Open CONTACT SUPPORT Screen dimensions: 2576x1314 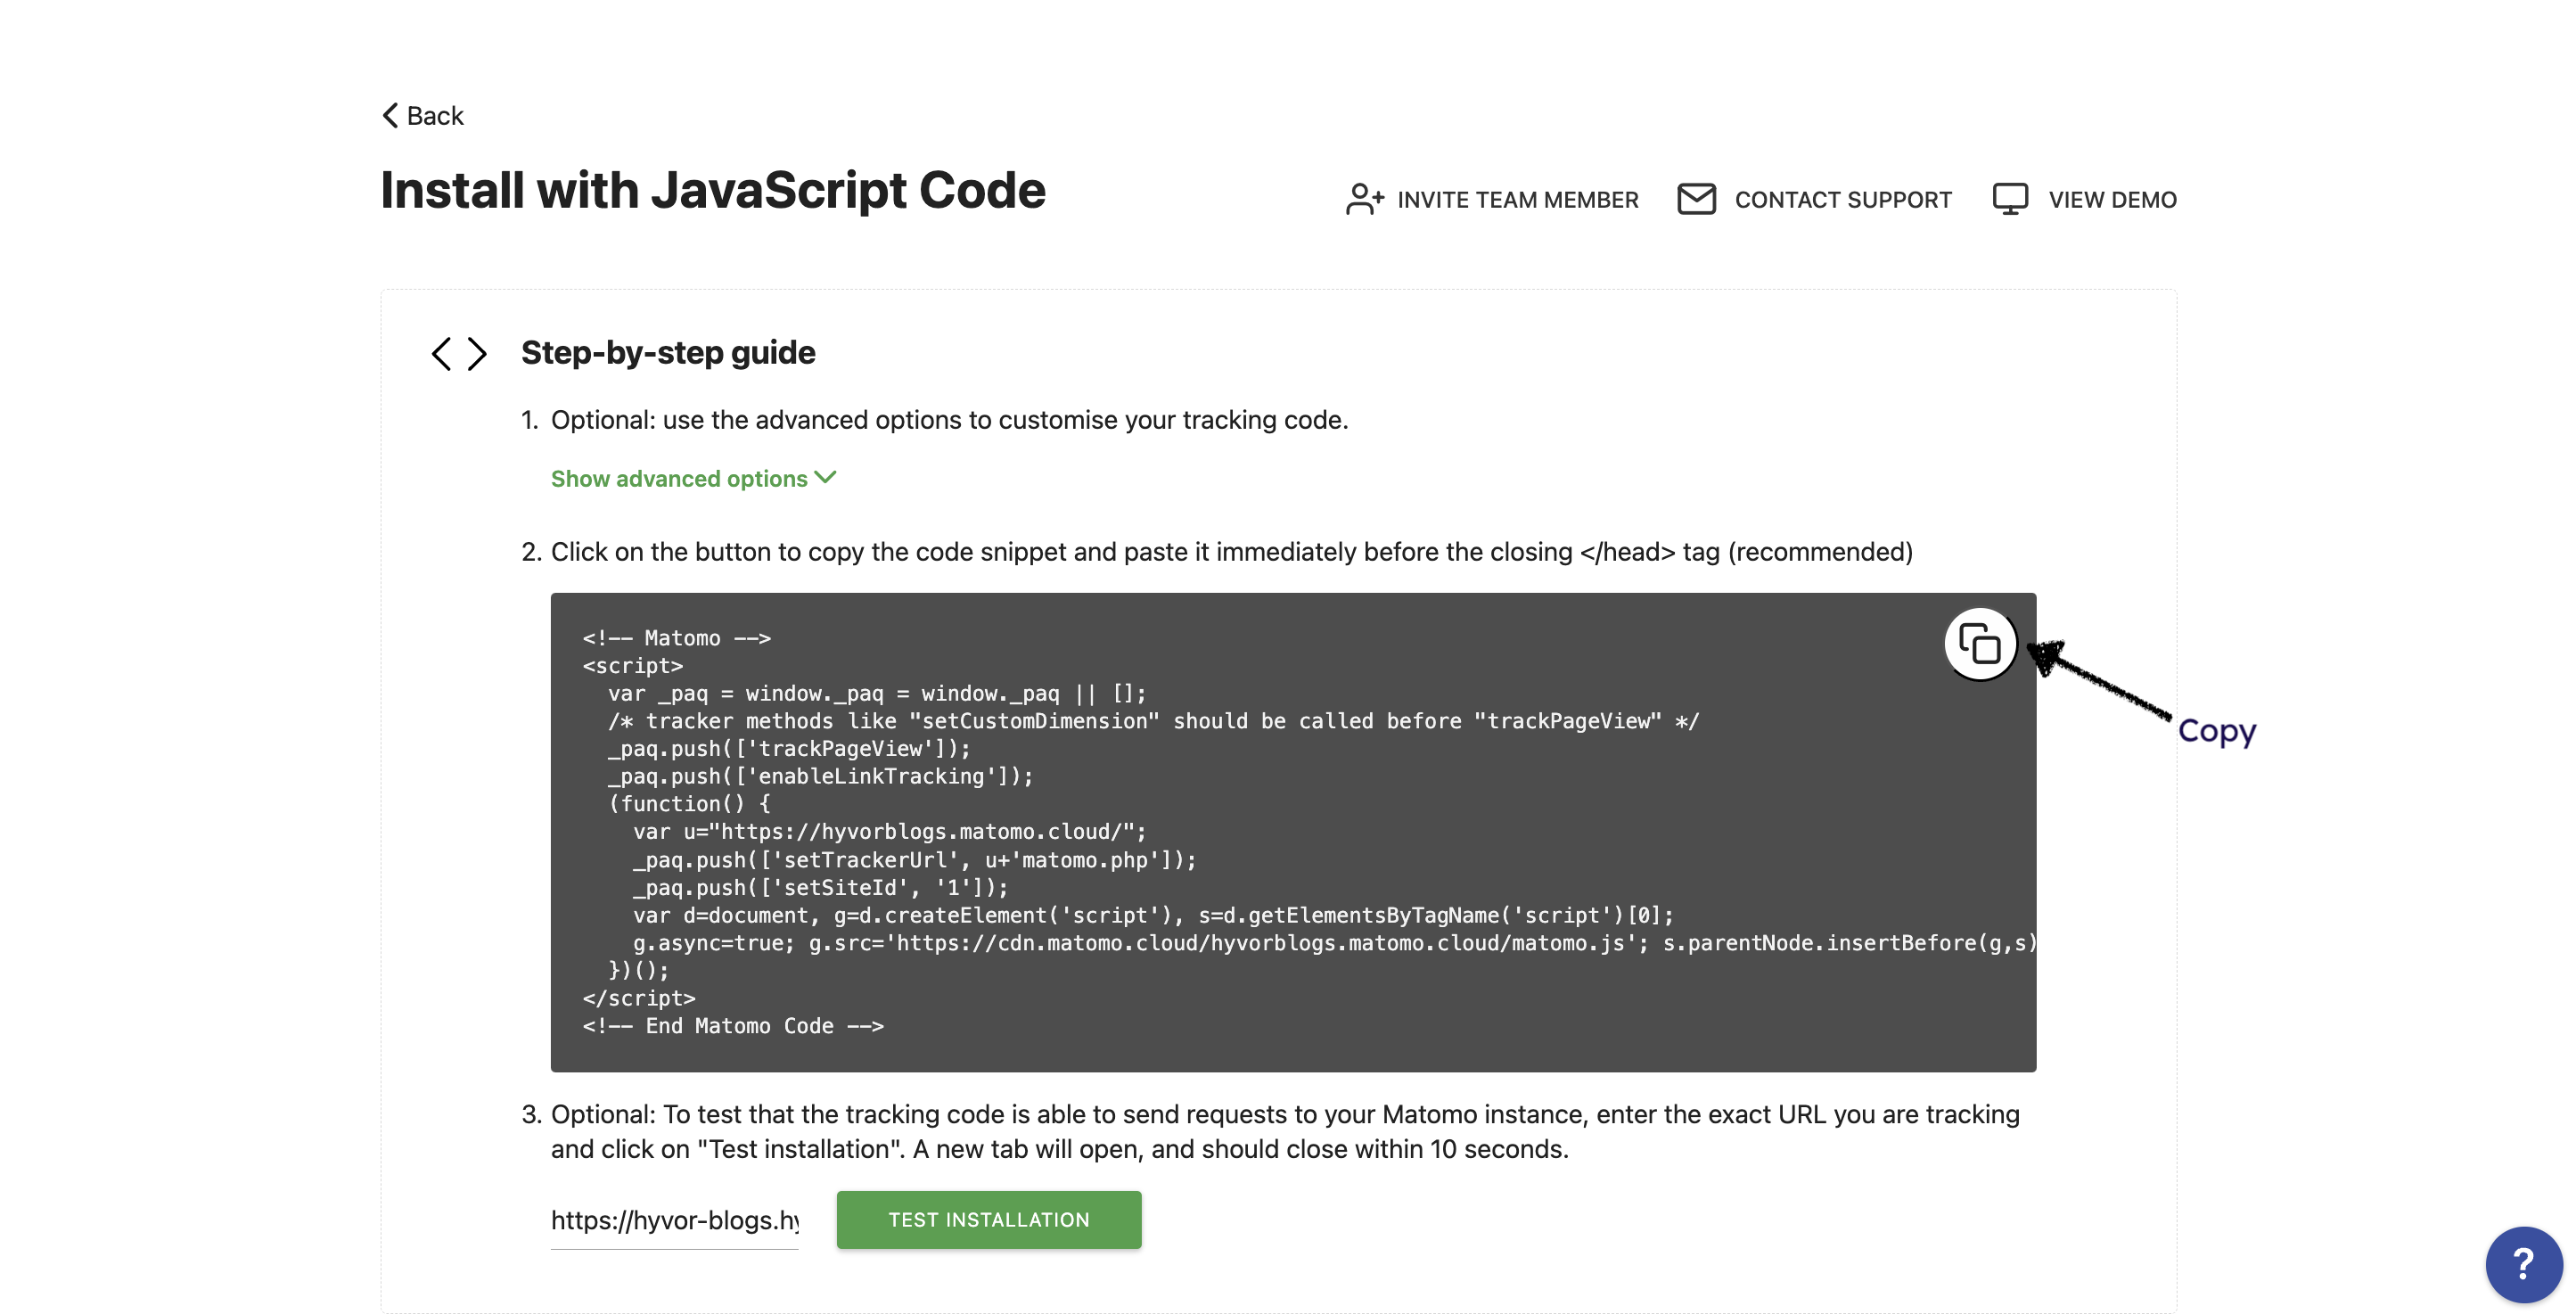tap(1844, 199)
